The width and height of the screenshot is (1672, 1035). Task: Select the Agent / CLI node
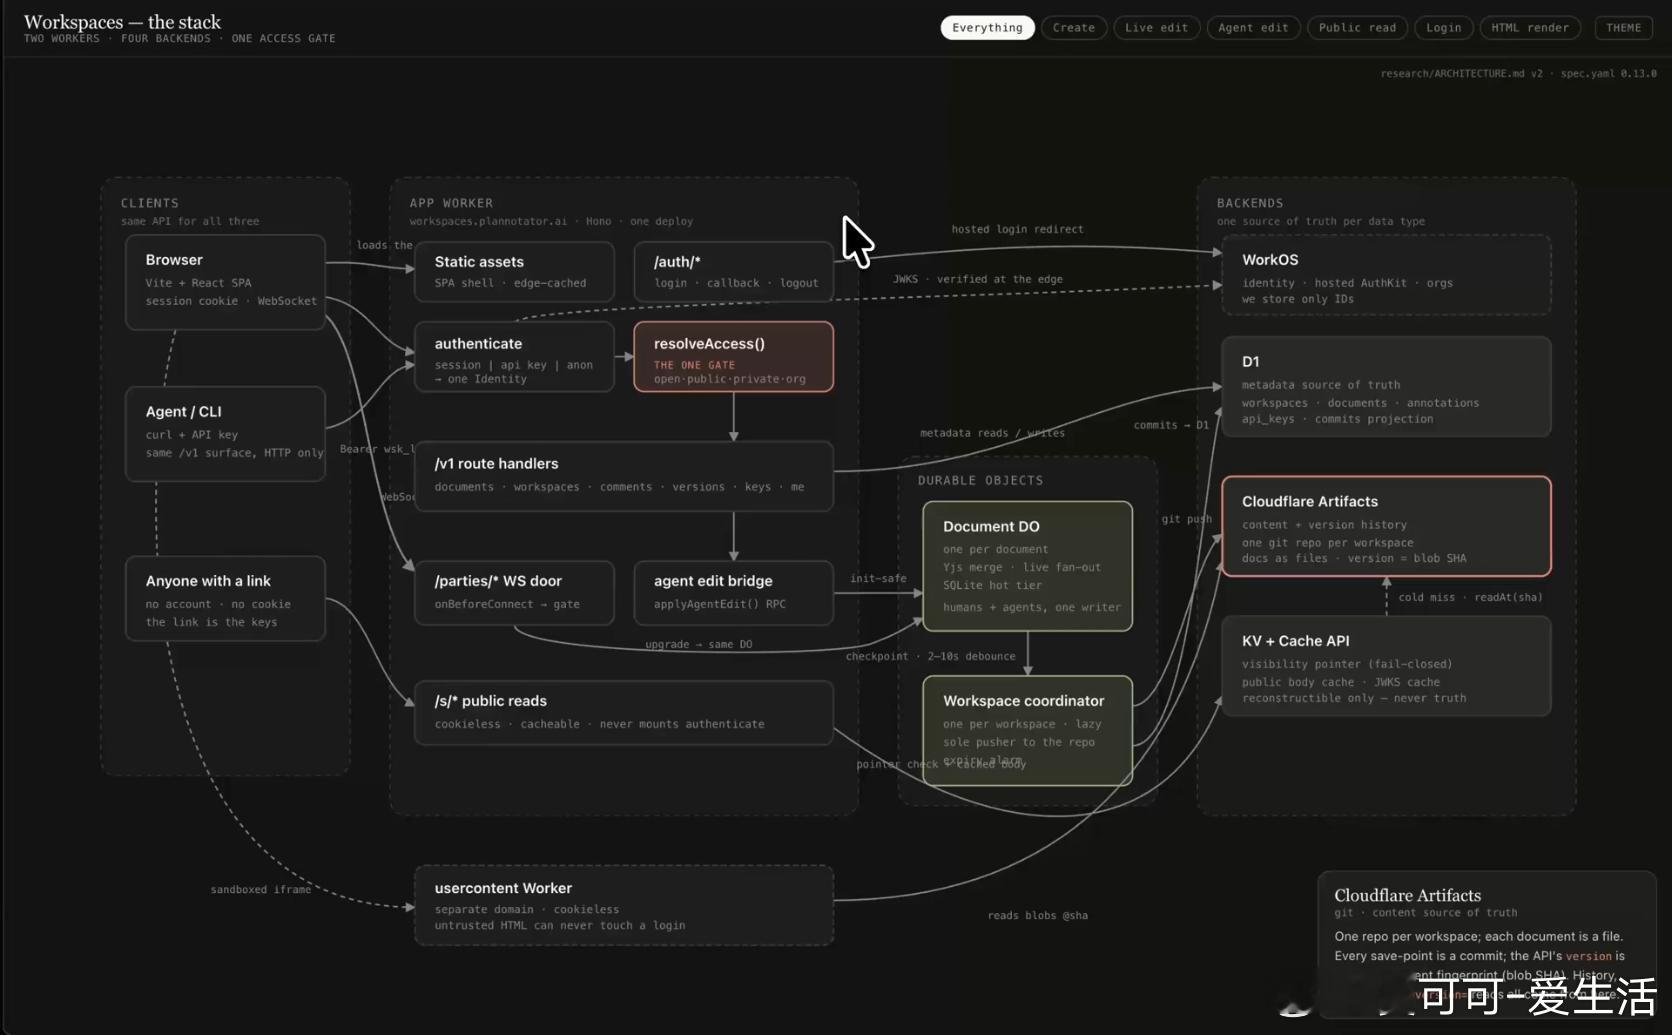pos(225,434)
